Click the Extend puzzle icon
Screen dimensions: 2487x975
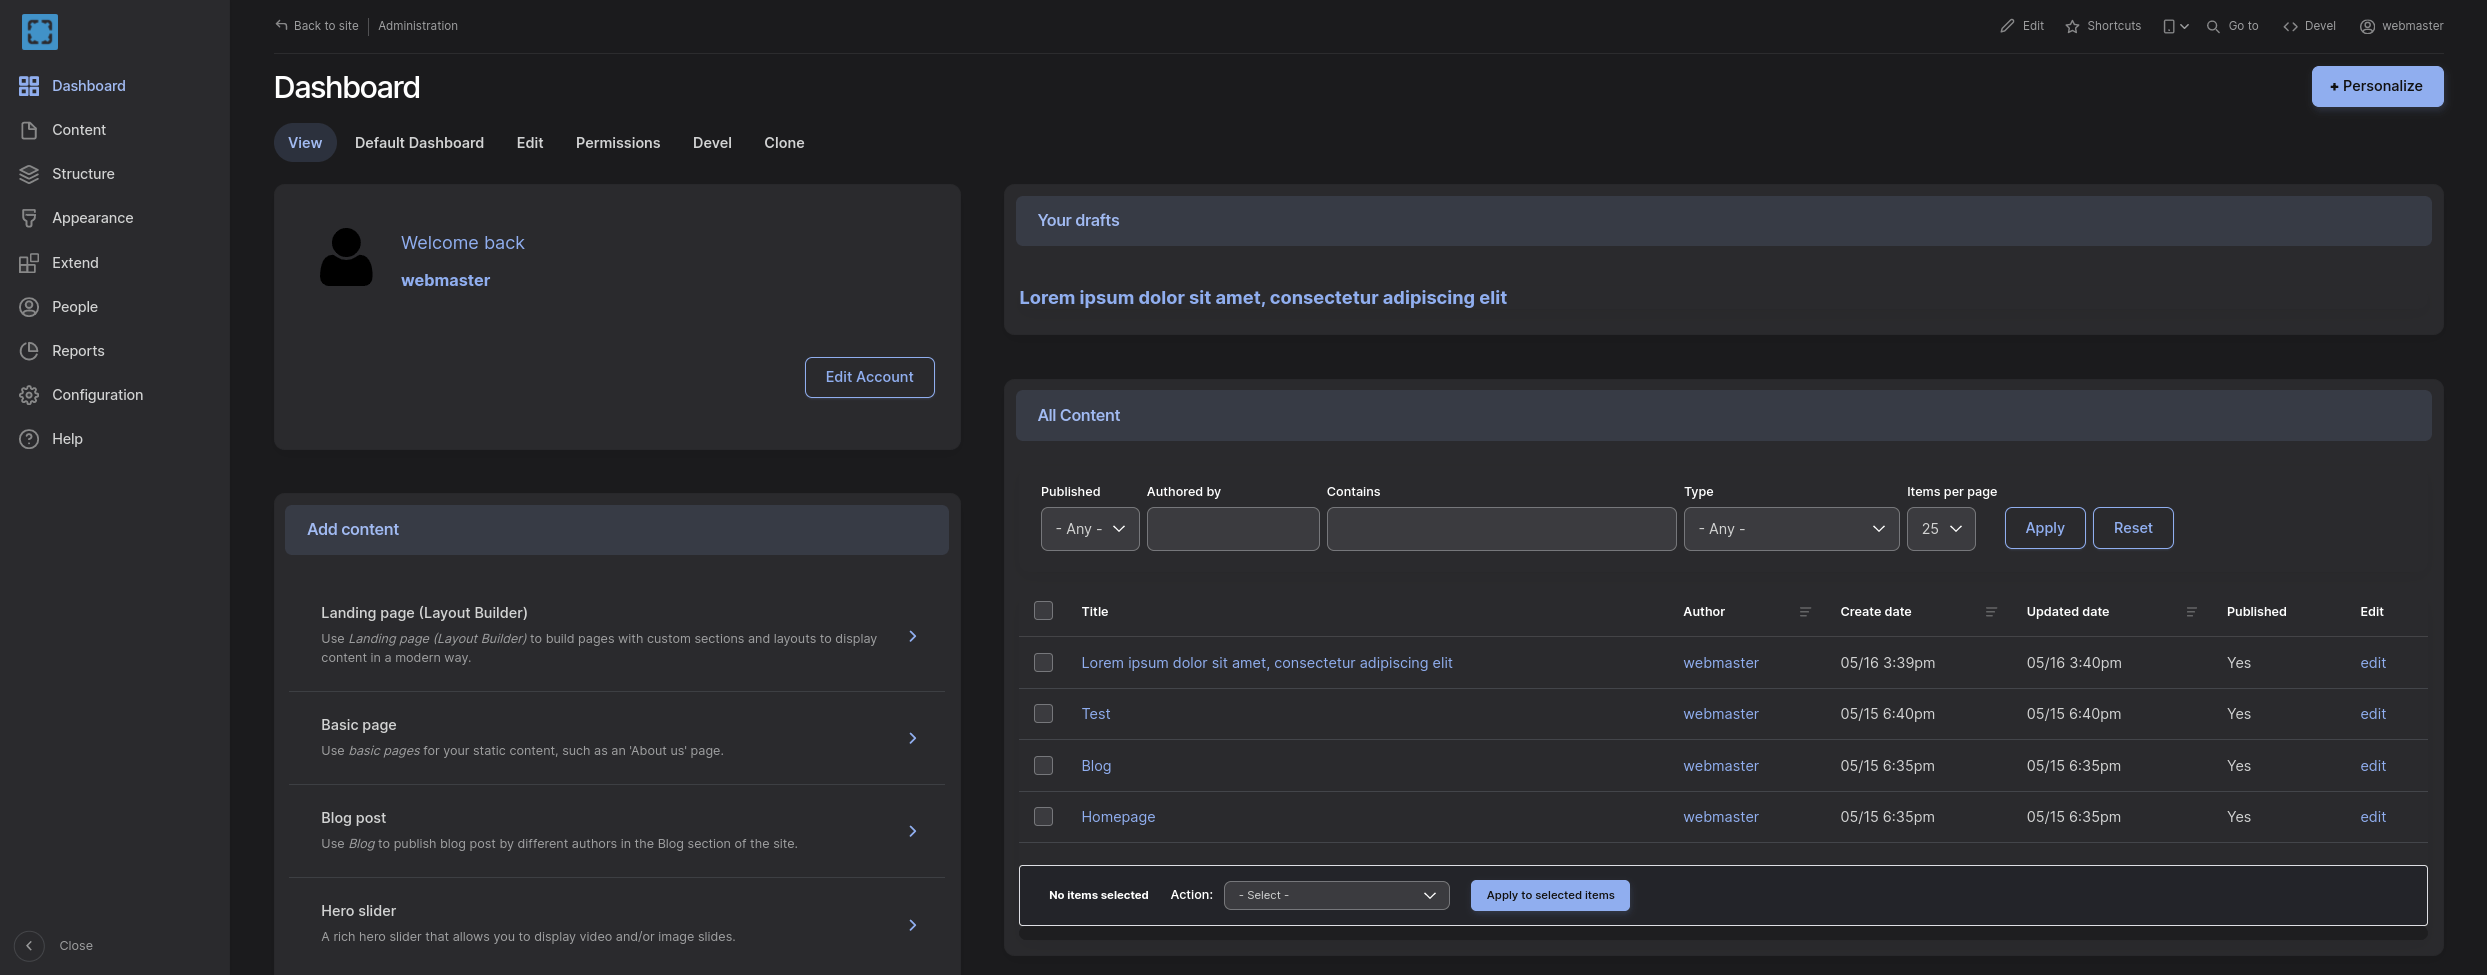pos(28,262)
